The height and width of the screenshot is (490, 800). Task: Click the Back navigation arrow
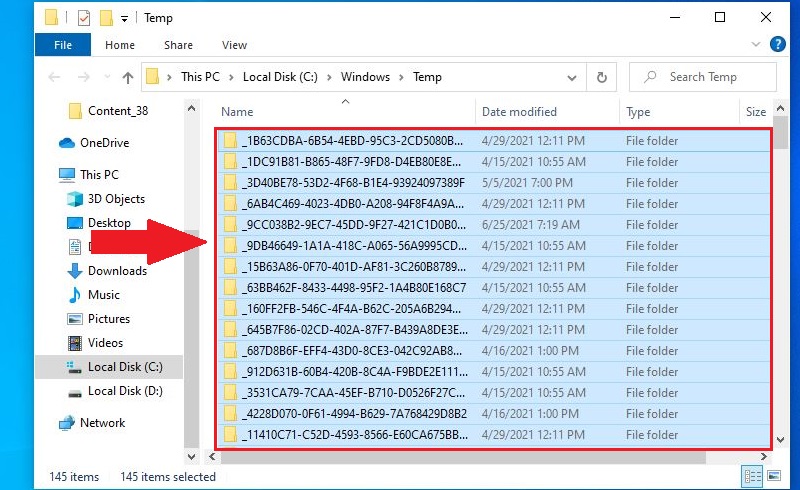coord(55,77)
